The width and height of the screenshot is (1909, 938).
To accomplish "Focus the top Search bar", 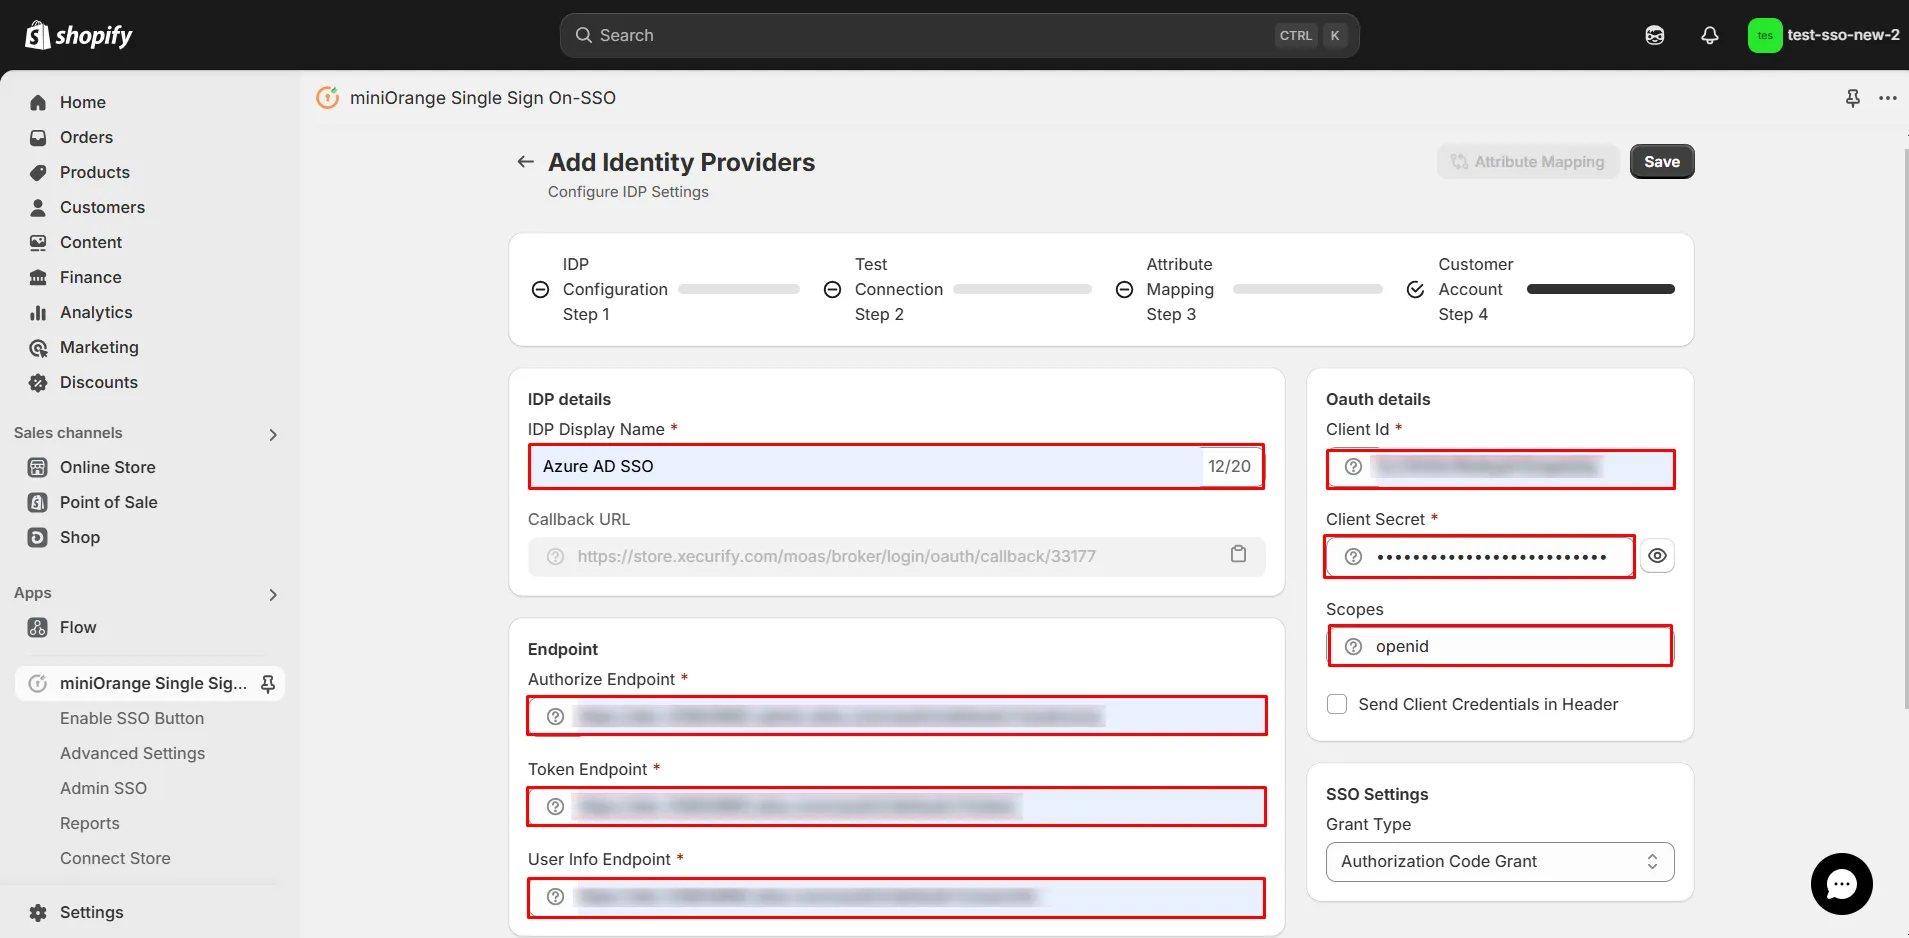I will click(959, 35).
